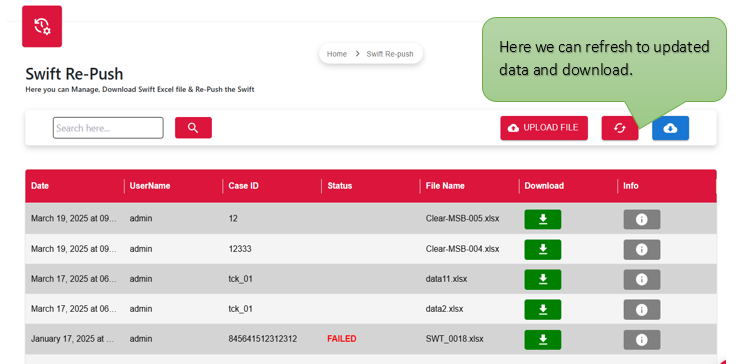Go to Home in the breadcrumb
Screen dimensions: 738x364
pyautogui.click(x=337, y=54)
